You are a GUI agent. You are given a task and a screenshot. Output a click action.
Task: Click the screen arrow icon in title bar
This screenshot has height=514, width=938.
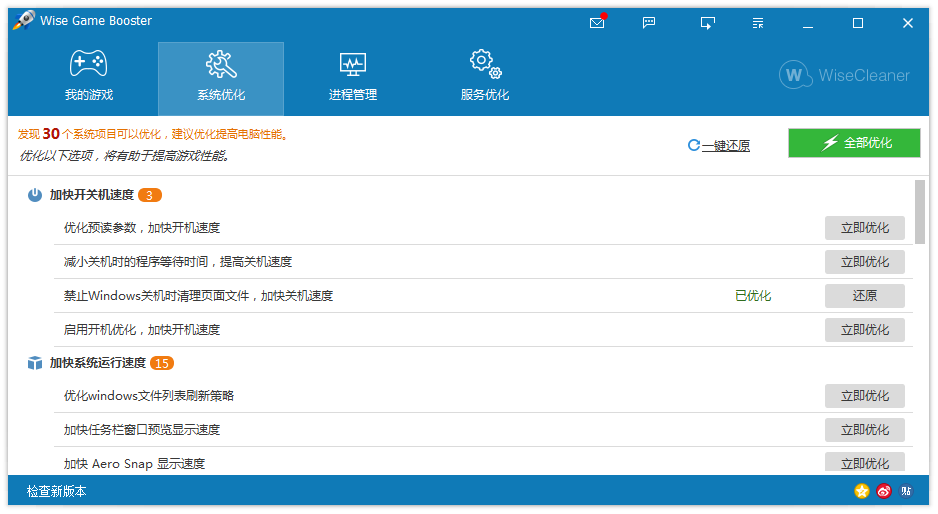708,23
